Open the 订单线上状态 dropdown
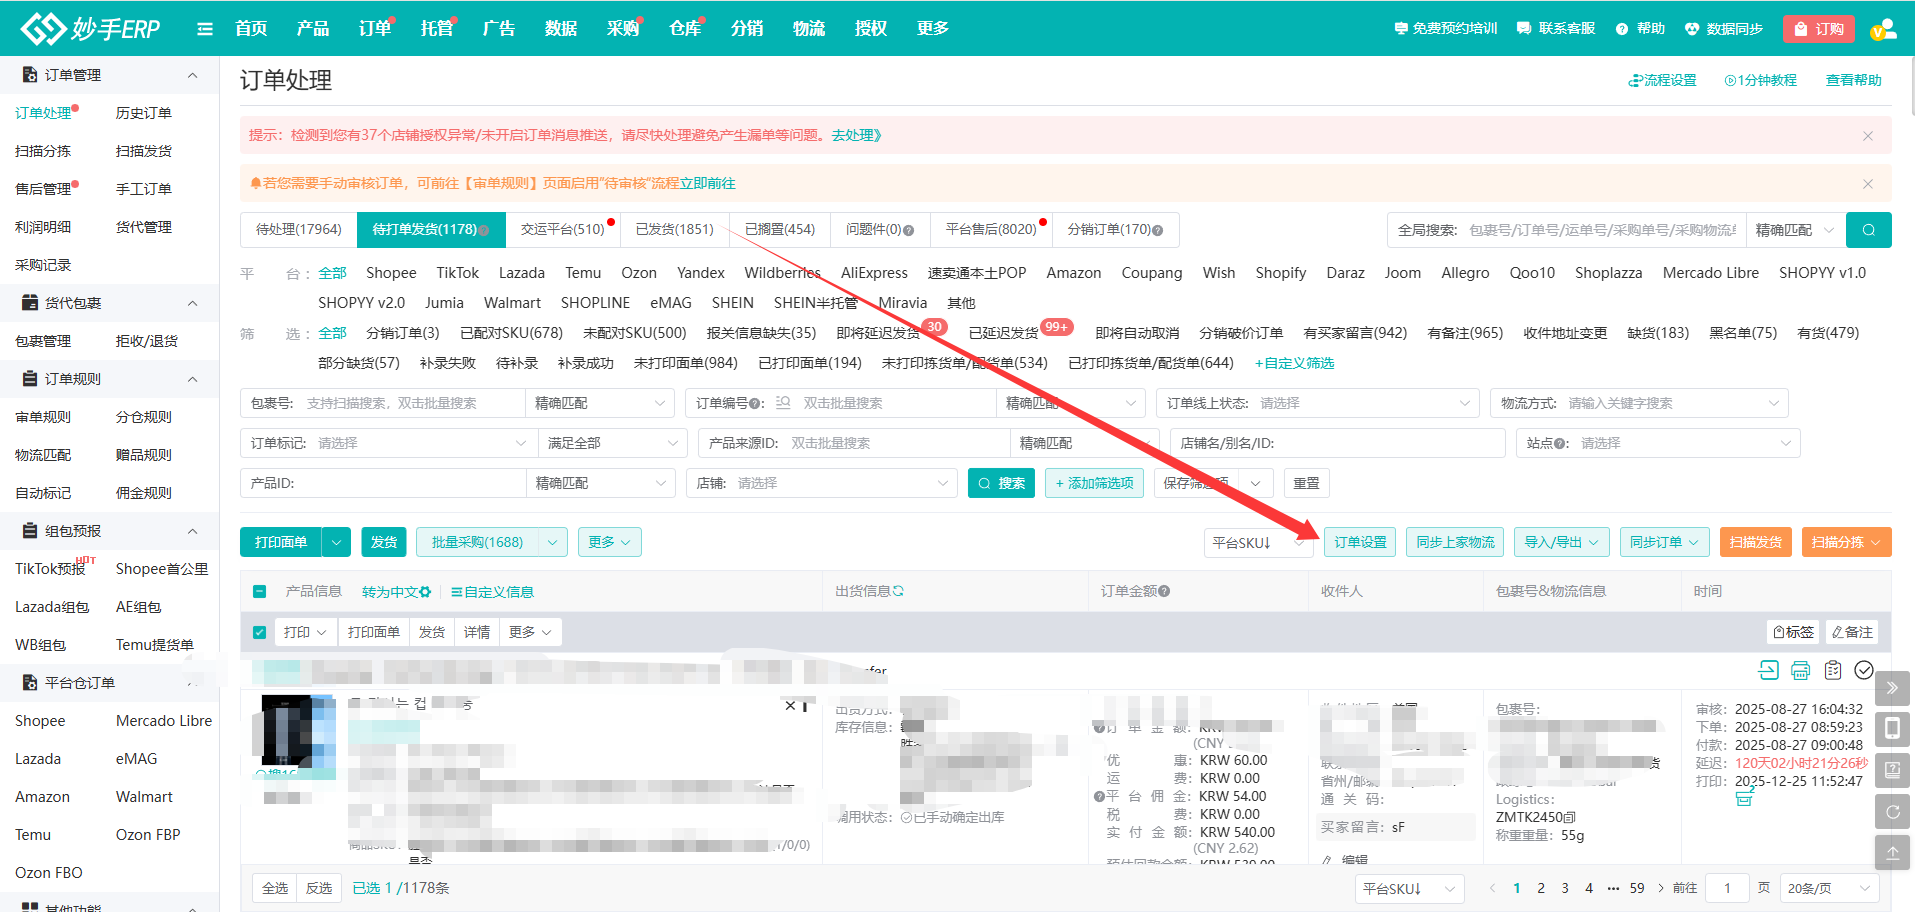1915x912 pixels. [x=1317, y=403]
